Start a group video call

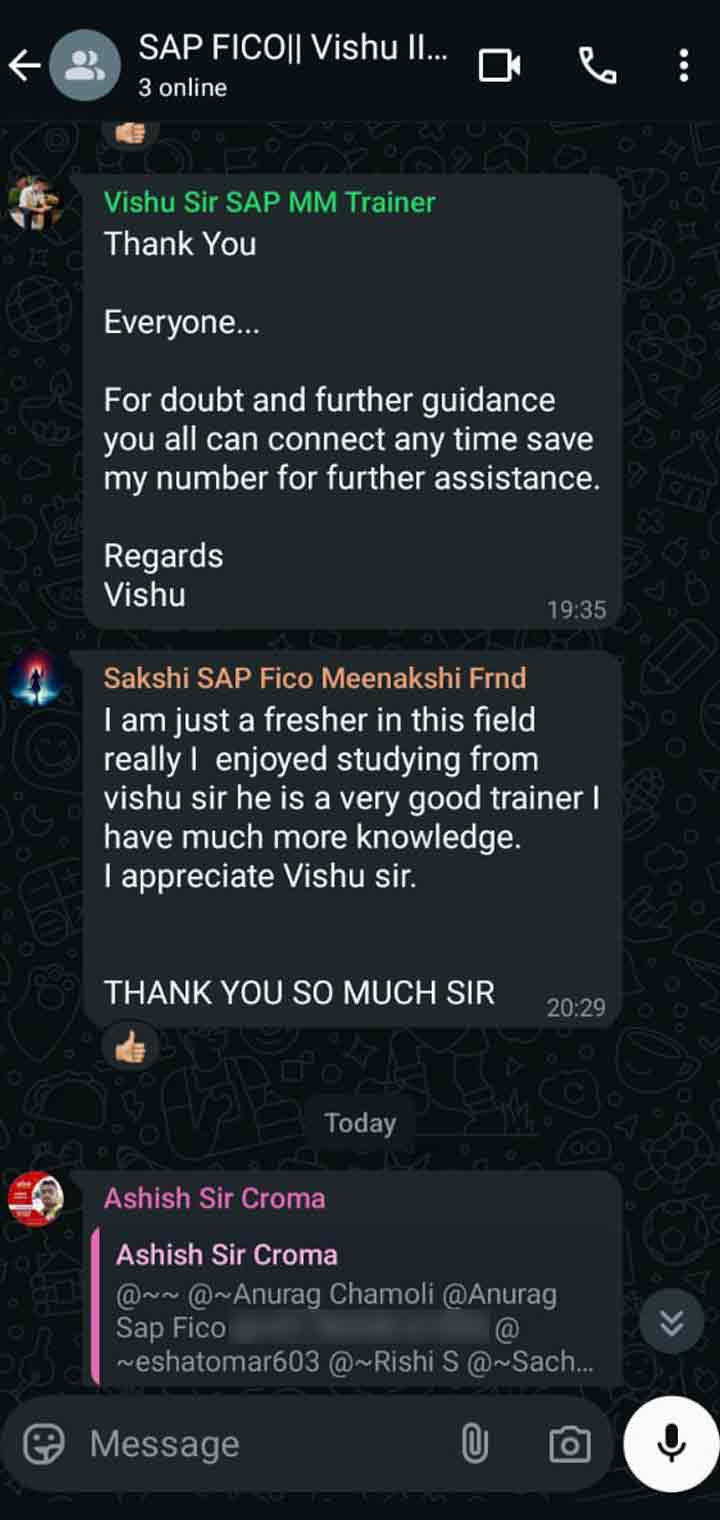click(x=500, y=67)
